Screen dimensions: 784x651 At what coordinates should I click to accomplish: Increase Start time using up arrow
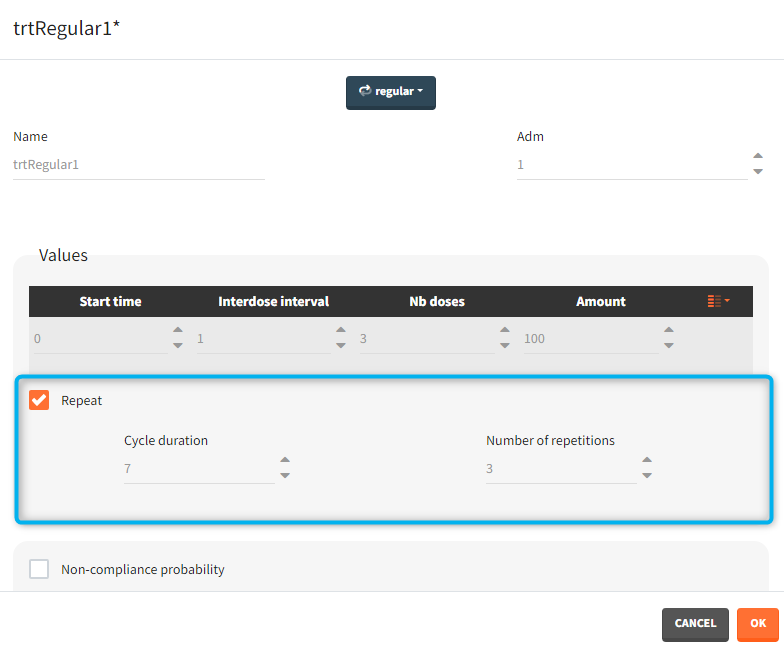tap(178, 331)
